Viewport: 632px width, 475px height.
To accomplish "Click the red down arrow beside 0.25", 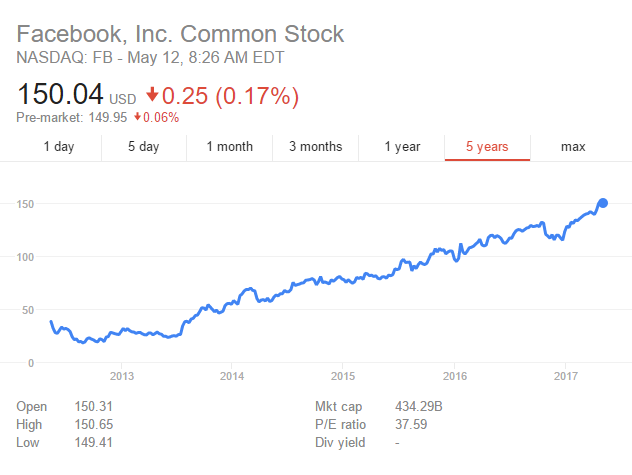I will 152,96.
